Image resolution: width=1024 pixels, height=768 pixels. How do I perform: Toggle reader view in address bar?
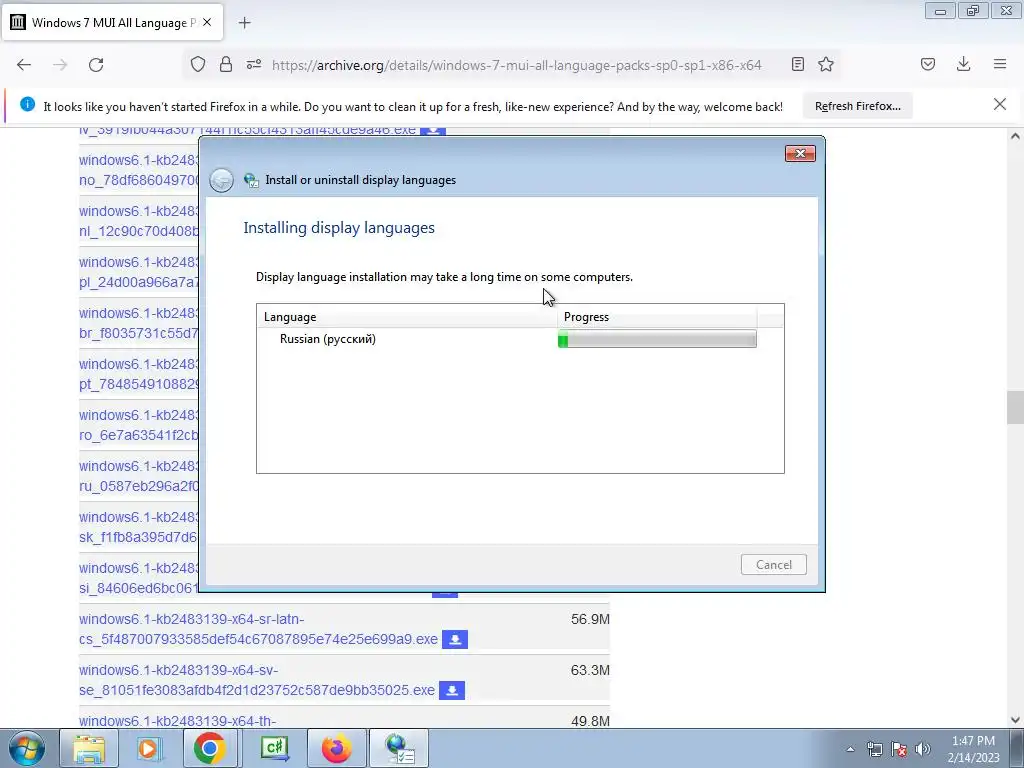click(797, 64)
